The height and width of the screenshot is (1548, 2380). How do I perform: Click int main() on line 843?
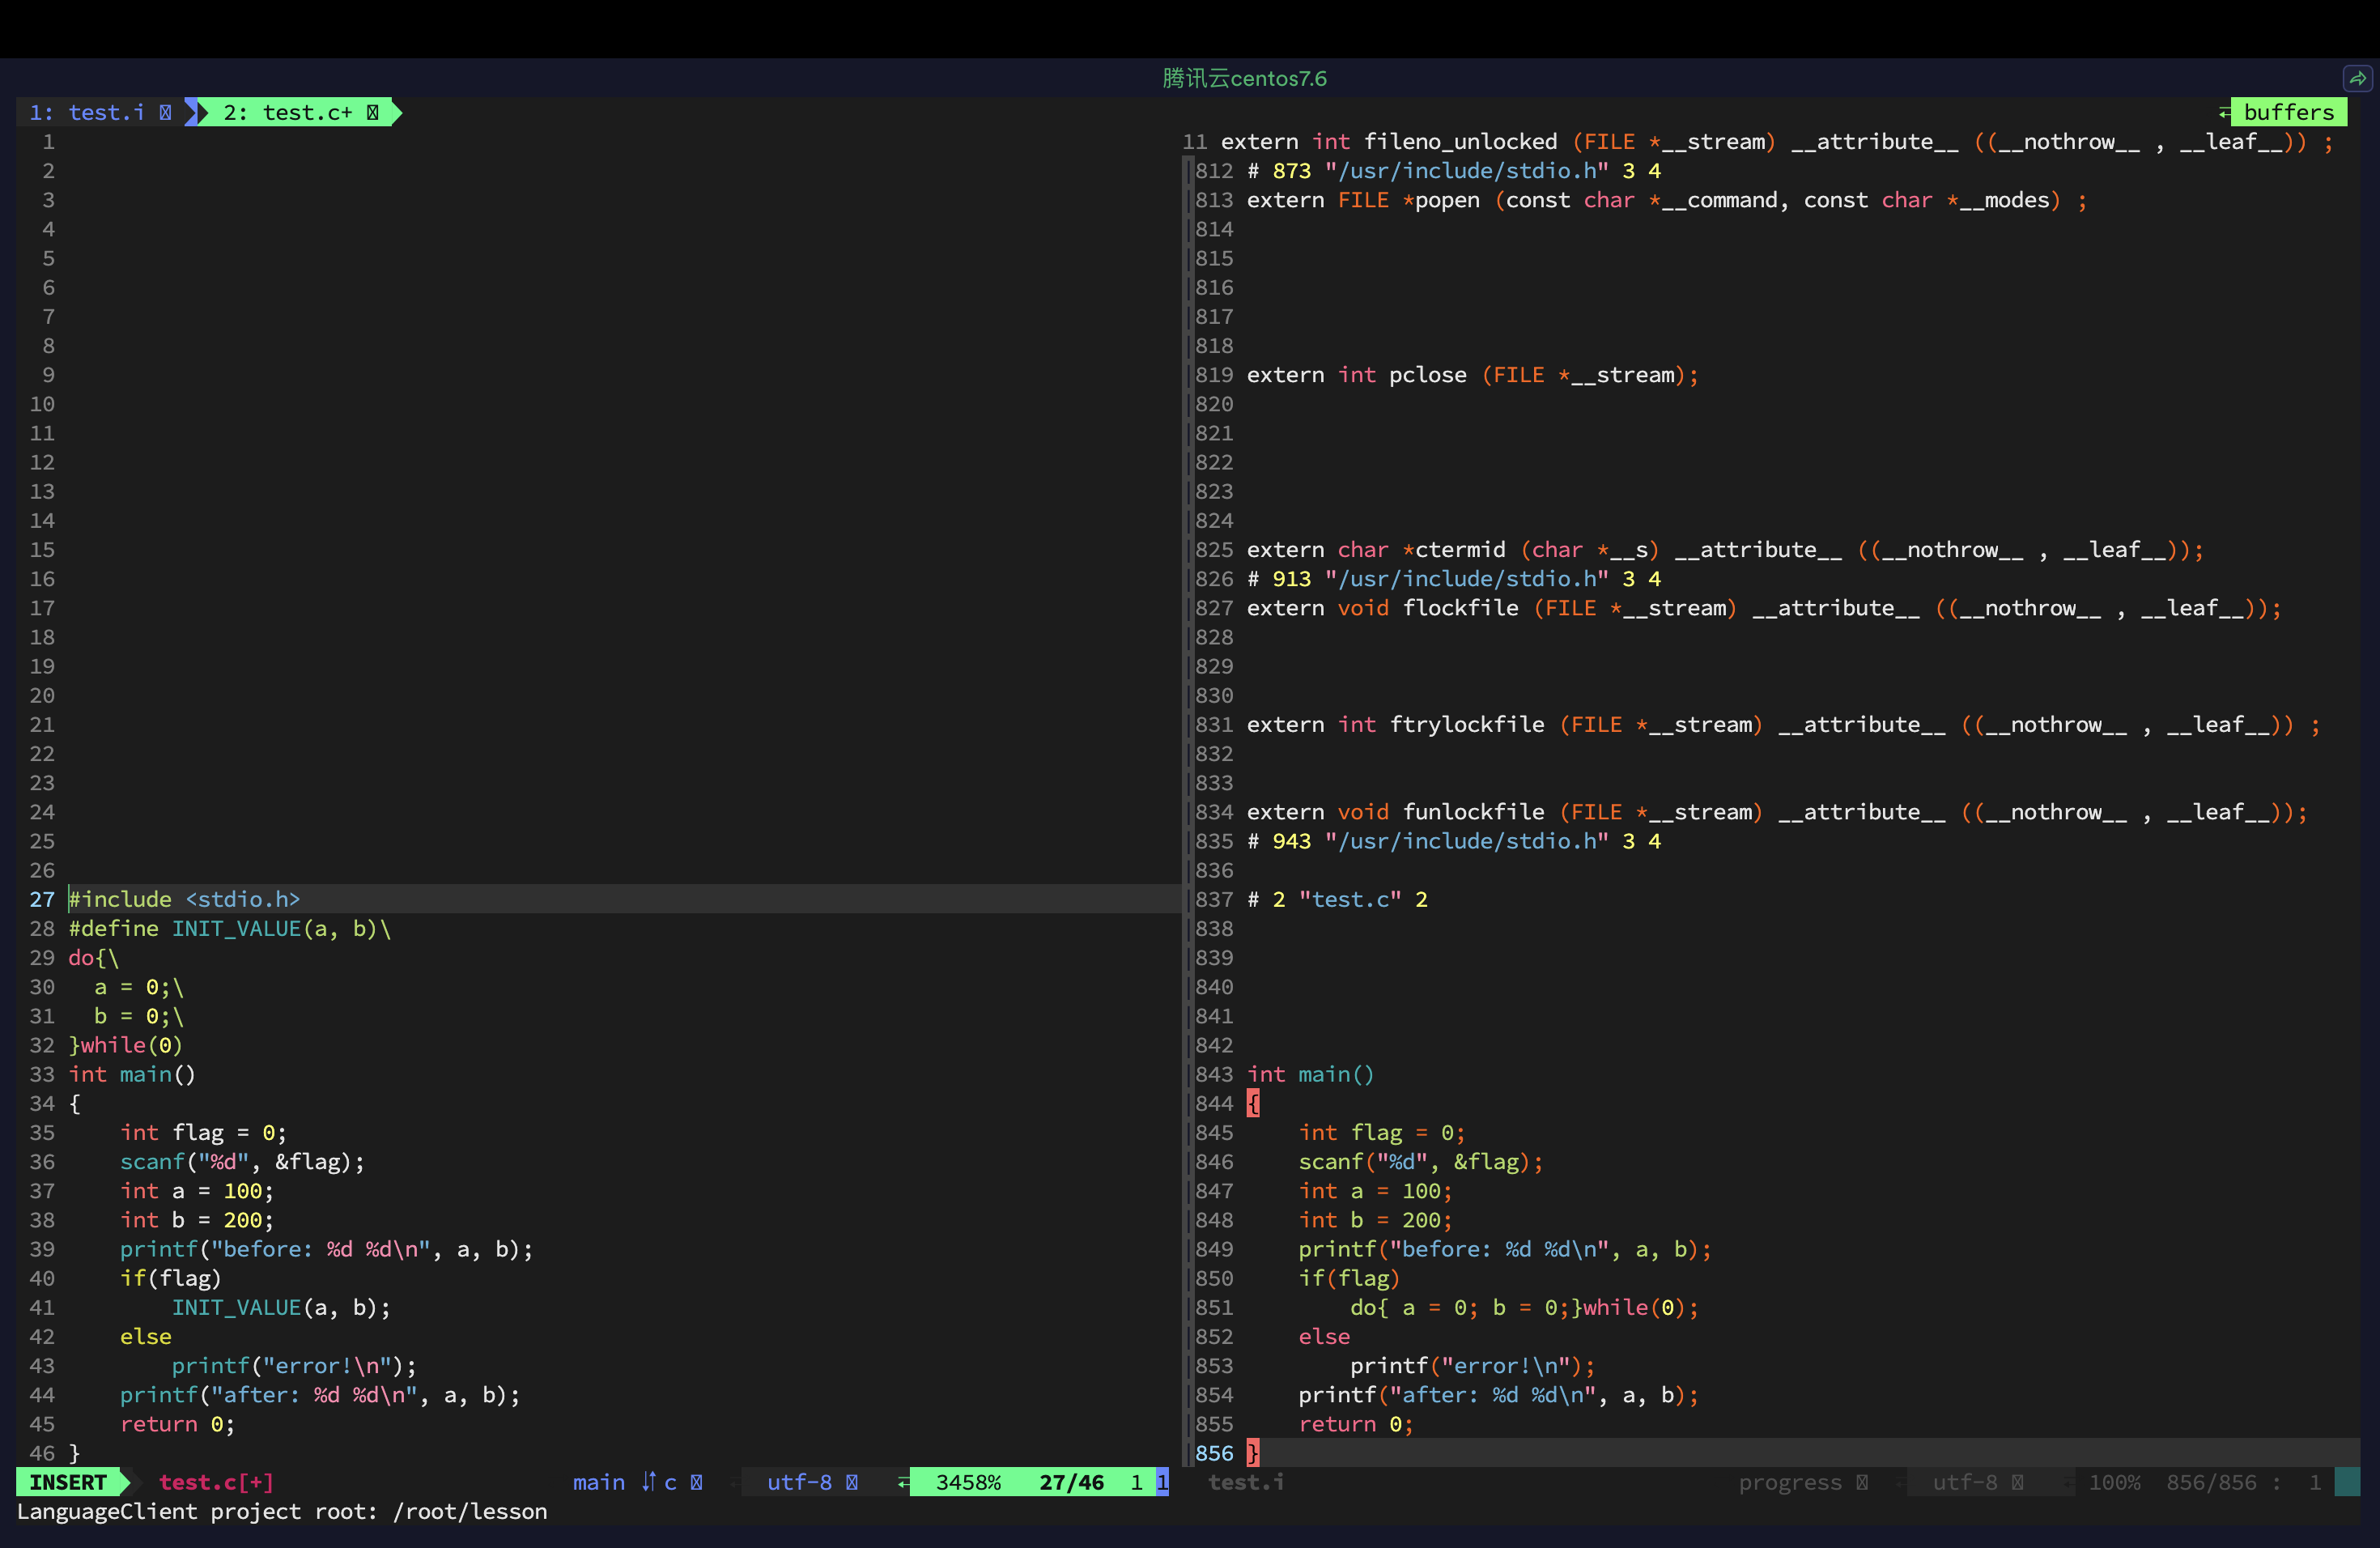pyautogui.click(x=1311, y=1074)
